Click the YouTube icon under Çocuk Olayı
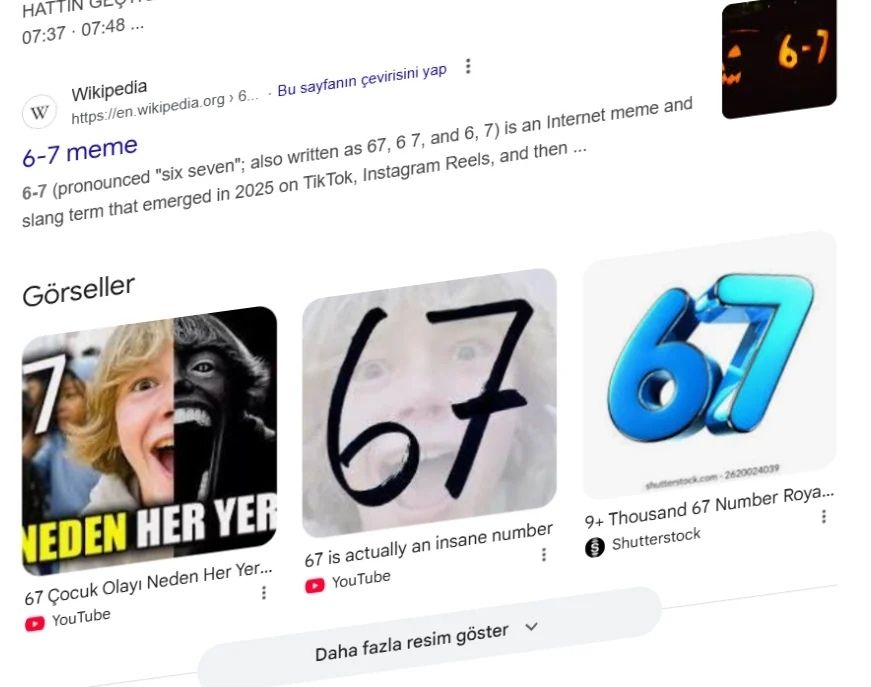 click(x=34, y=624)
